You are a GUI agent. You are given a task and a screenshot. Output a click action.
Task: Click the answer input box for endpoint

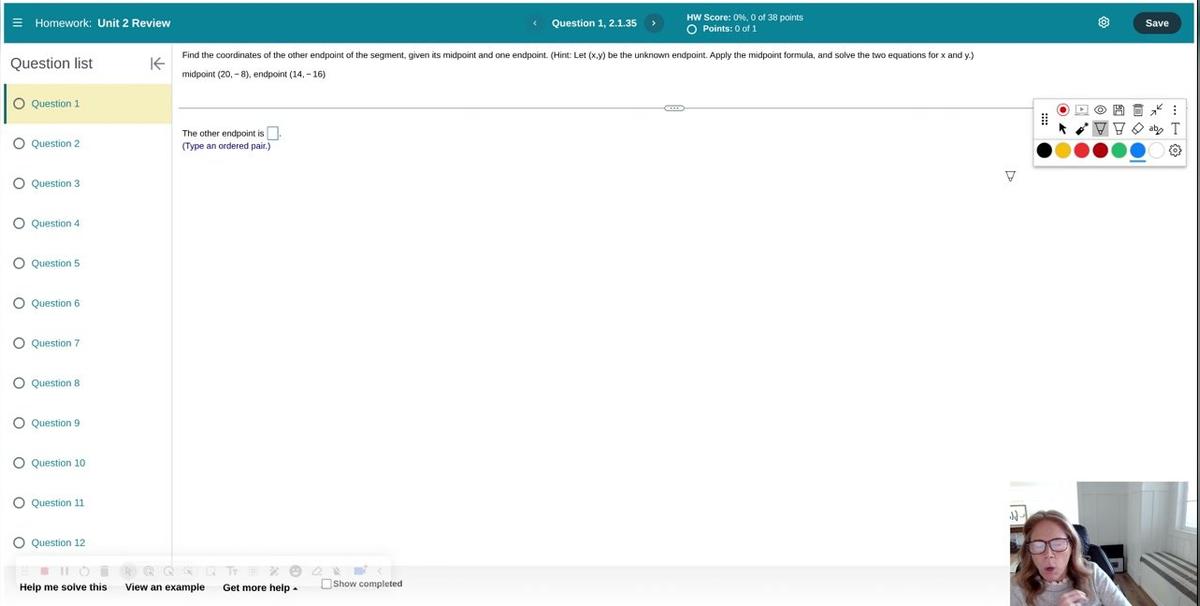point(273,133)
